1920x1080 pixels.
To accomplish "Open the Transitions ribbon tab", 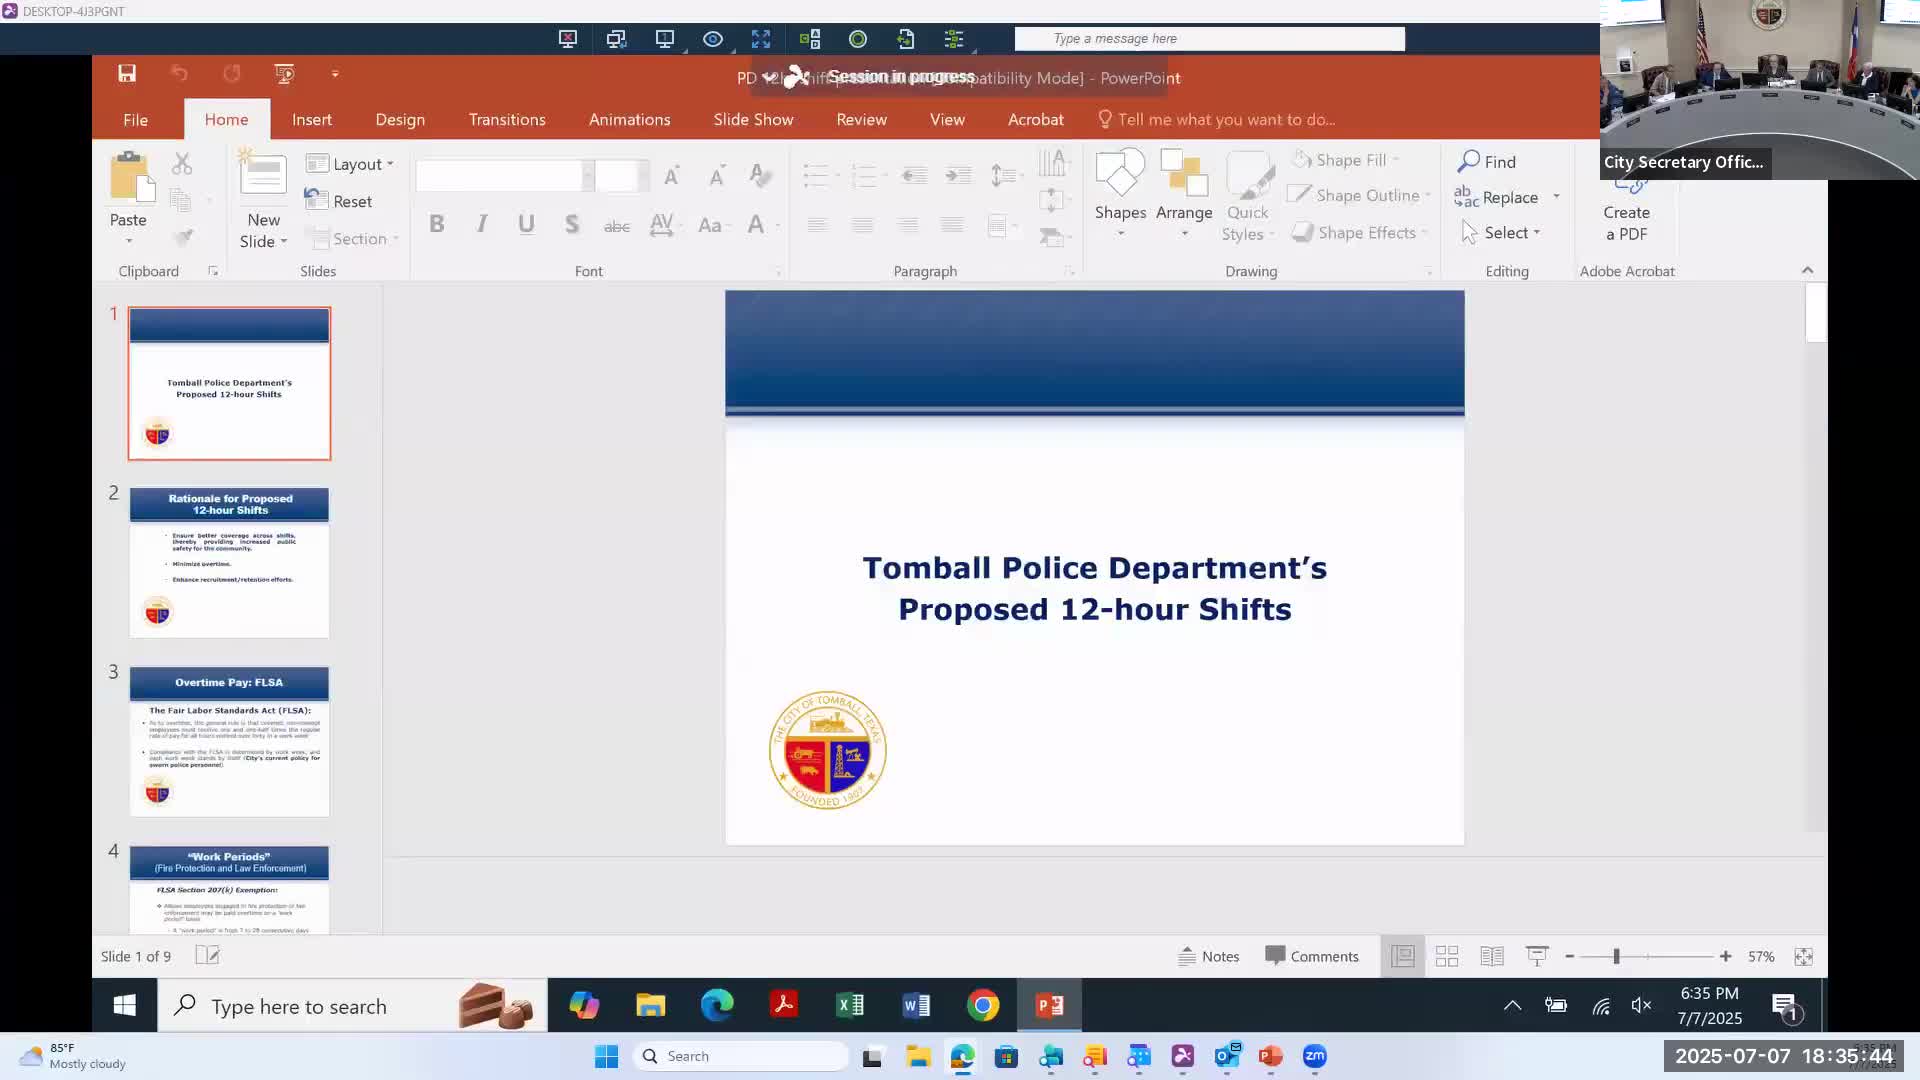I will tap(507, 119).
